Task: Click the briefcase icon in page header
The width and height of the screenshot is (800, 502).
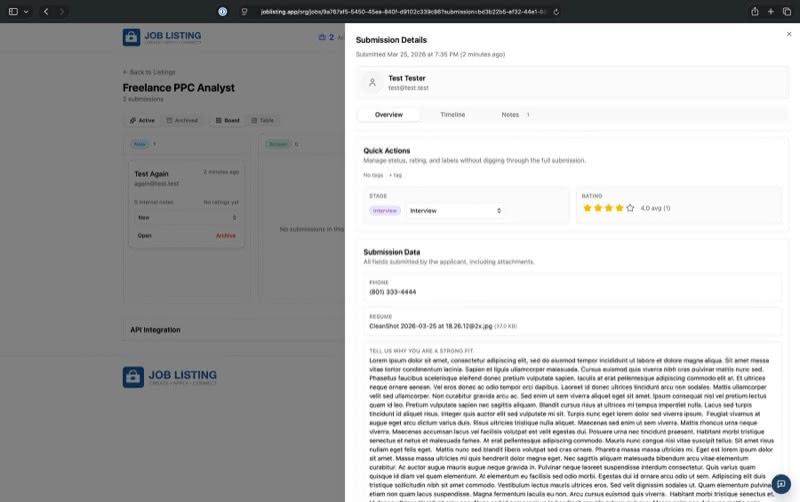Action: [322, 37]
